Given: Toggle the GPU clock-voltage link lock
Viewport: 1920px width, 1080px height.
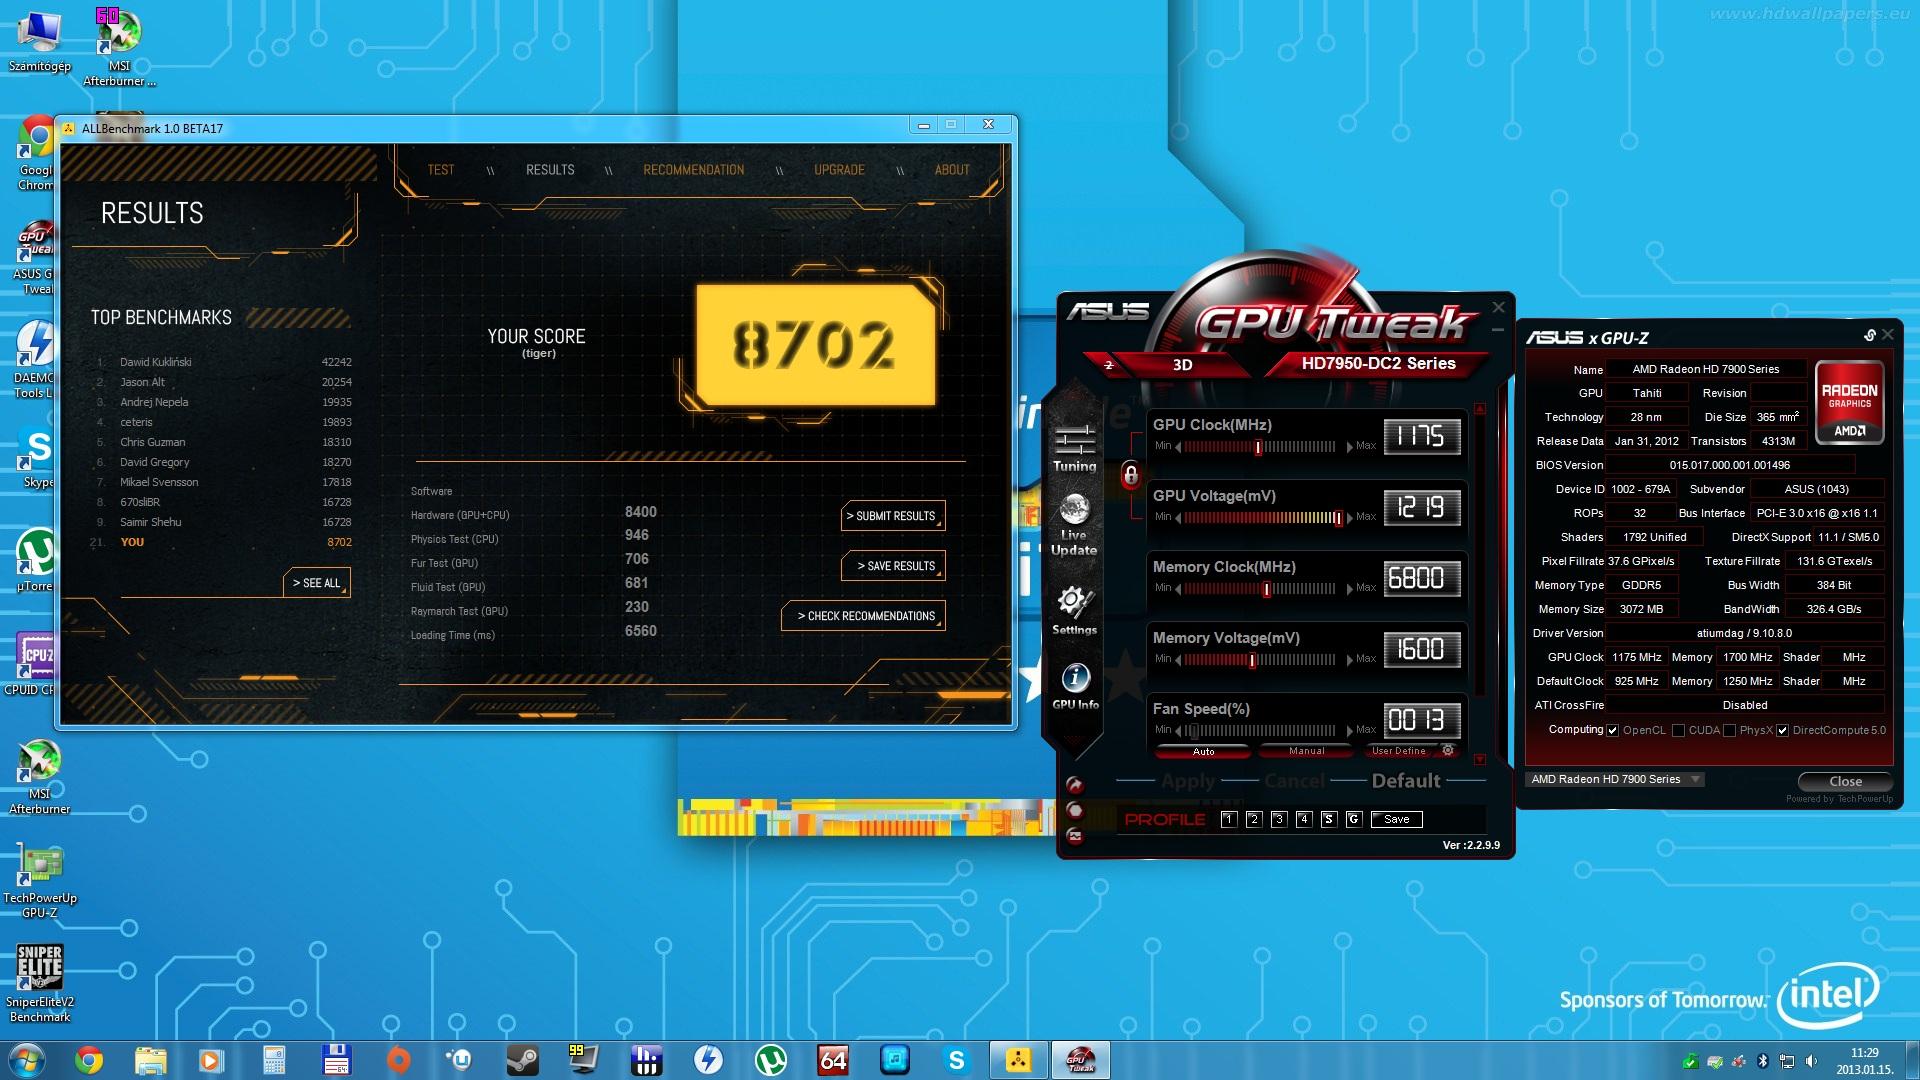Looking at the screenshot, I should [1131, 475].
